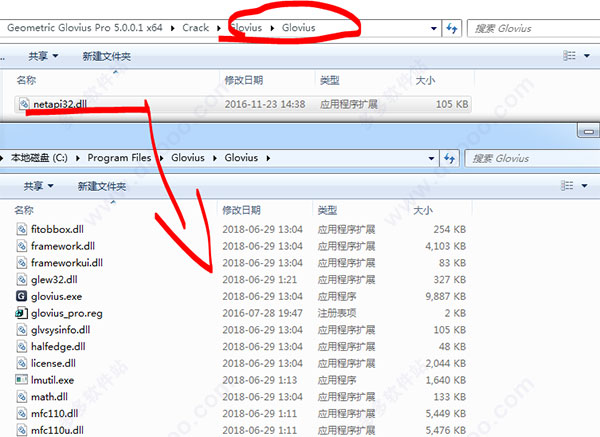Select lmutil.exe application icon
The width and height of the screenshot is (600, 437).
point(21,380)
